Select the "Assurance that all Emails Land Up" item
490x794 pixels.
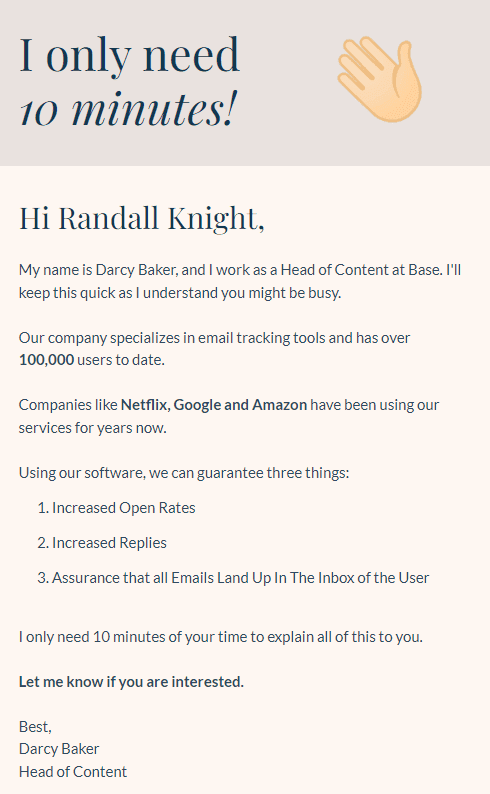pos(161,578)
